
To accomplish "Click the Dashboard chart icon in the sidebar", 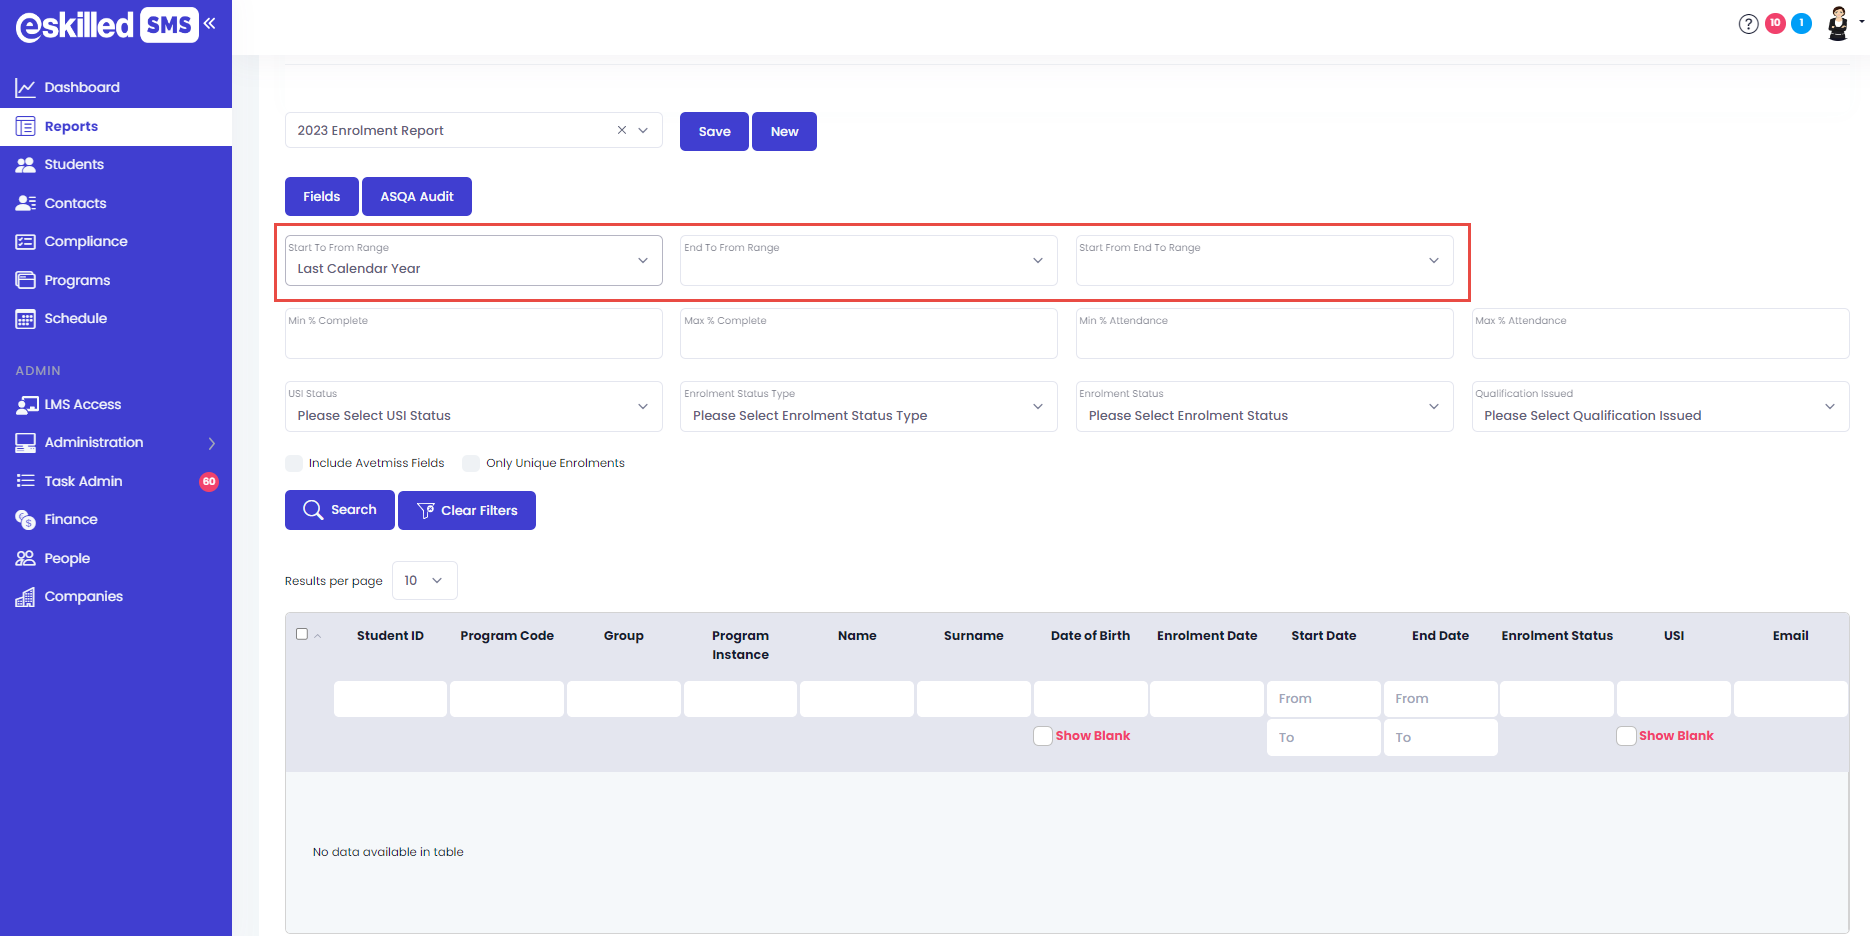I will (x=25, y=88).
